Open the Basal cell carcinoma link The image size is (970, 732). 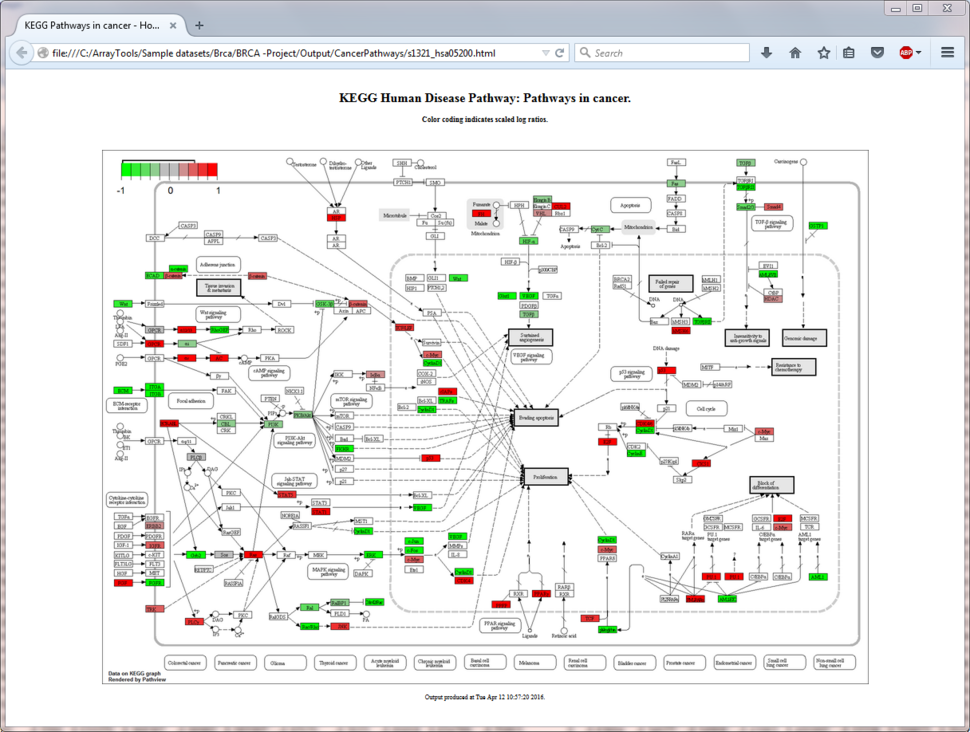[485, 662]
